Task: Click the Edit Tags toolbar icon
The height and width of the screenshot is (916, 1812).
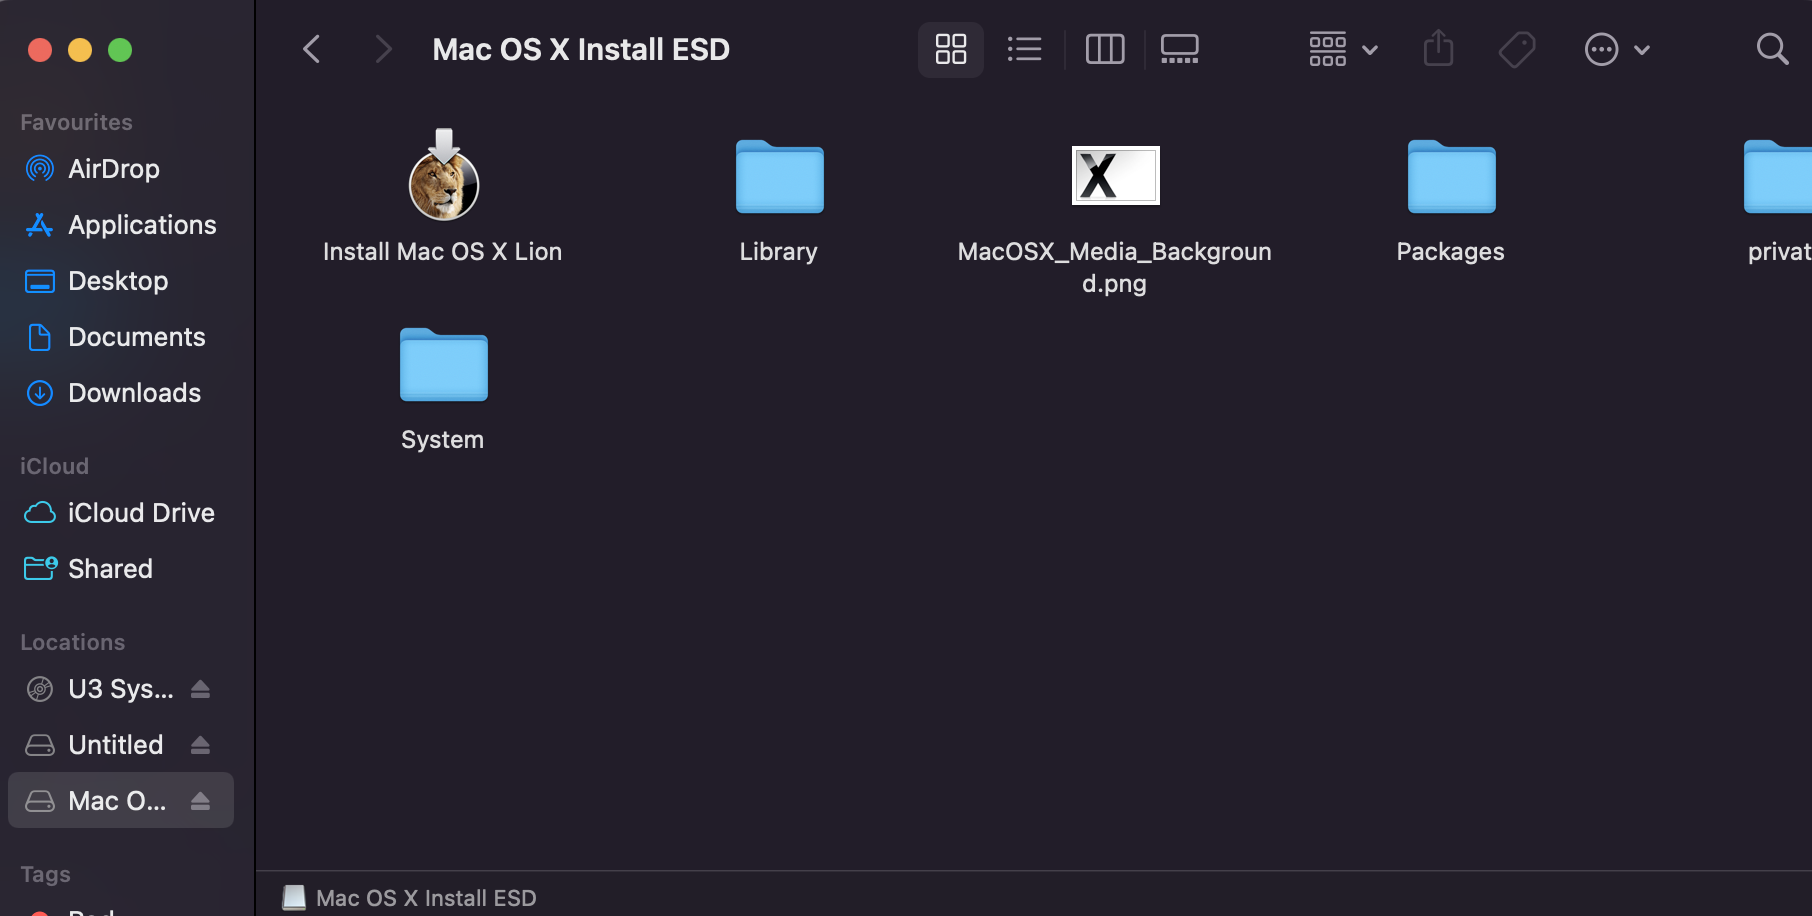Action: [x=1517, y=49]
